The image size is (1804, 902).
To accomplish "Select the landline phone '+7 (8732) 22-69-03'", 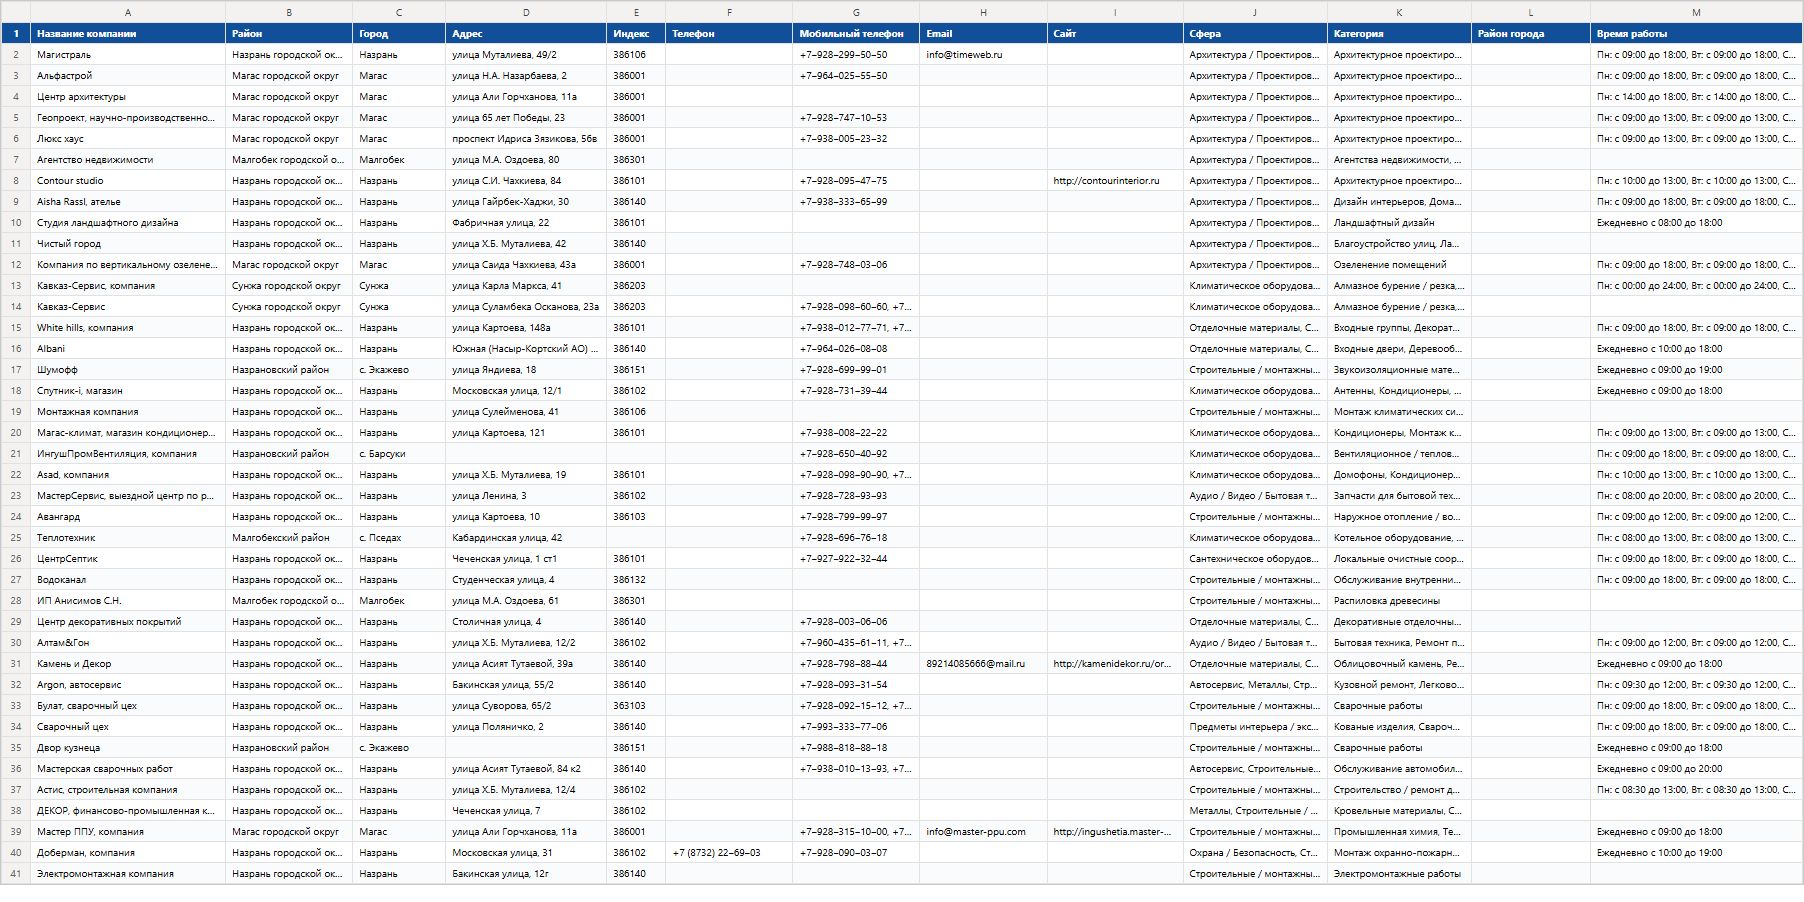I will pyautogui.click(x=729, y=852).
